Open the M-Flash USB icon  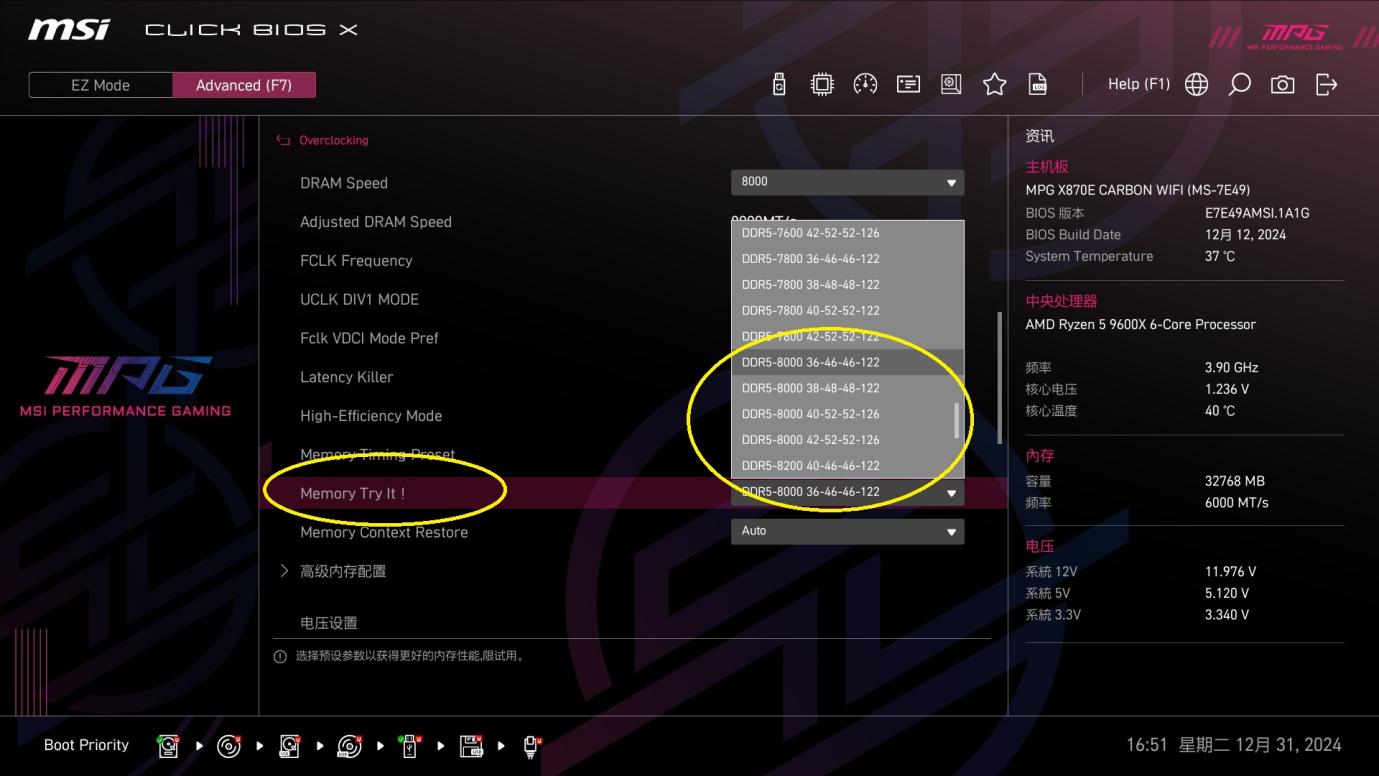780,85
